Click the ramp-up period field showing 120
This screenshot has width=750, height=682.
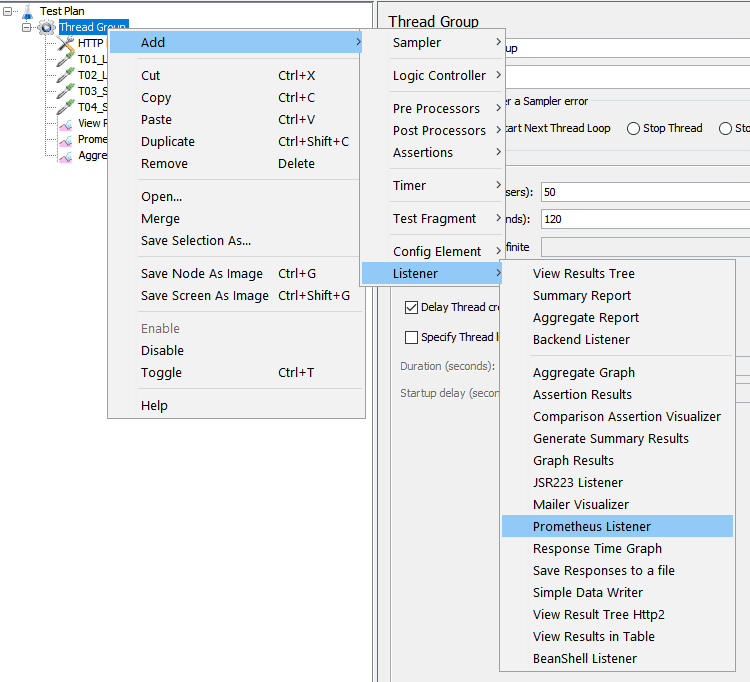tap(640, 219)
